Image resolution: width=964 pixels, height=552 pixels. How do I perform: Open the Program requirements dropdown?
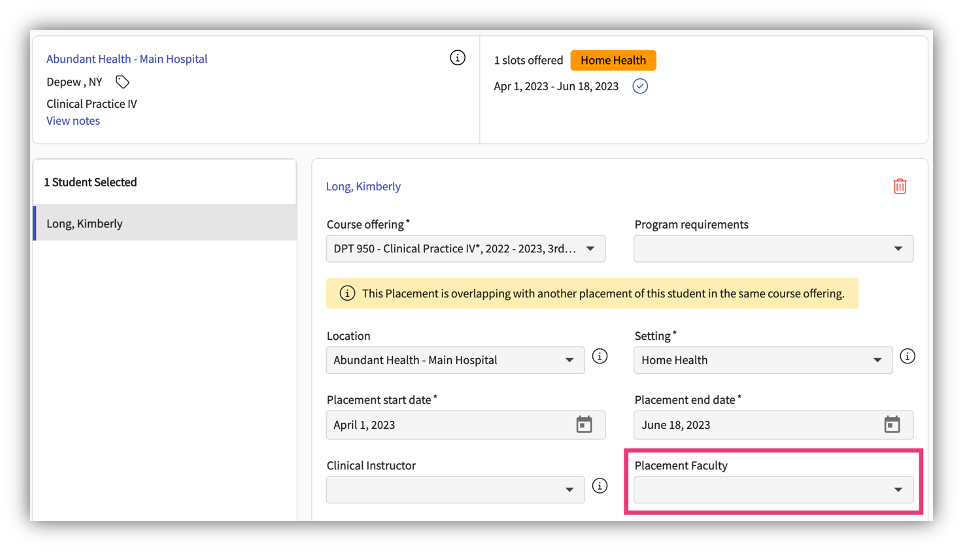click(x=773, y=249)
